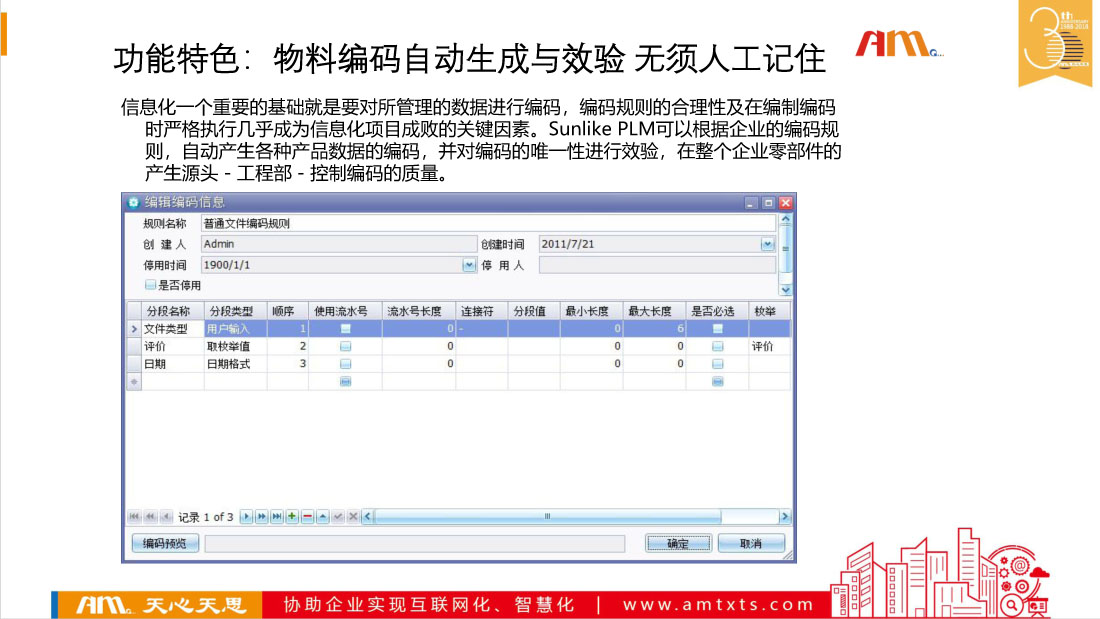Add a new record with green plus
Image resolution: width=1100 pixels, height=619 pixels.
(292, 517)
